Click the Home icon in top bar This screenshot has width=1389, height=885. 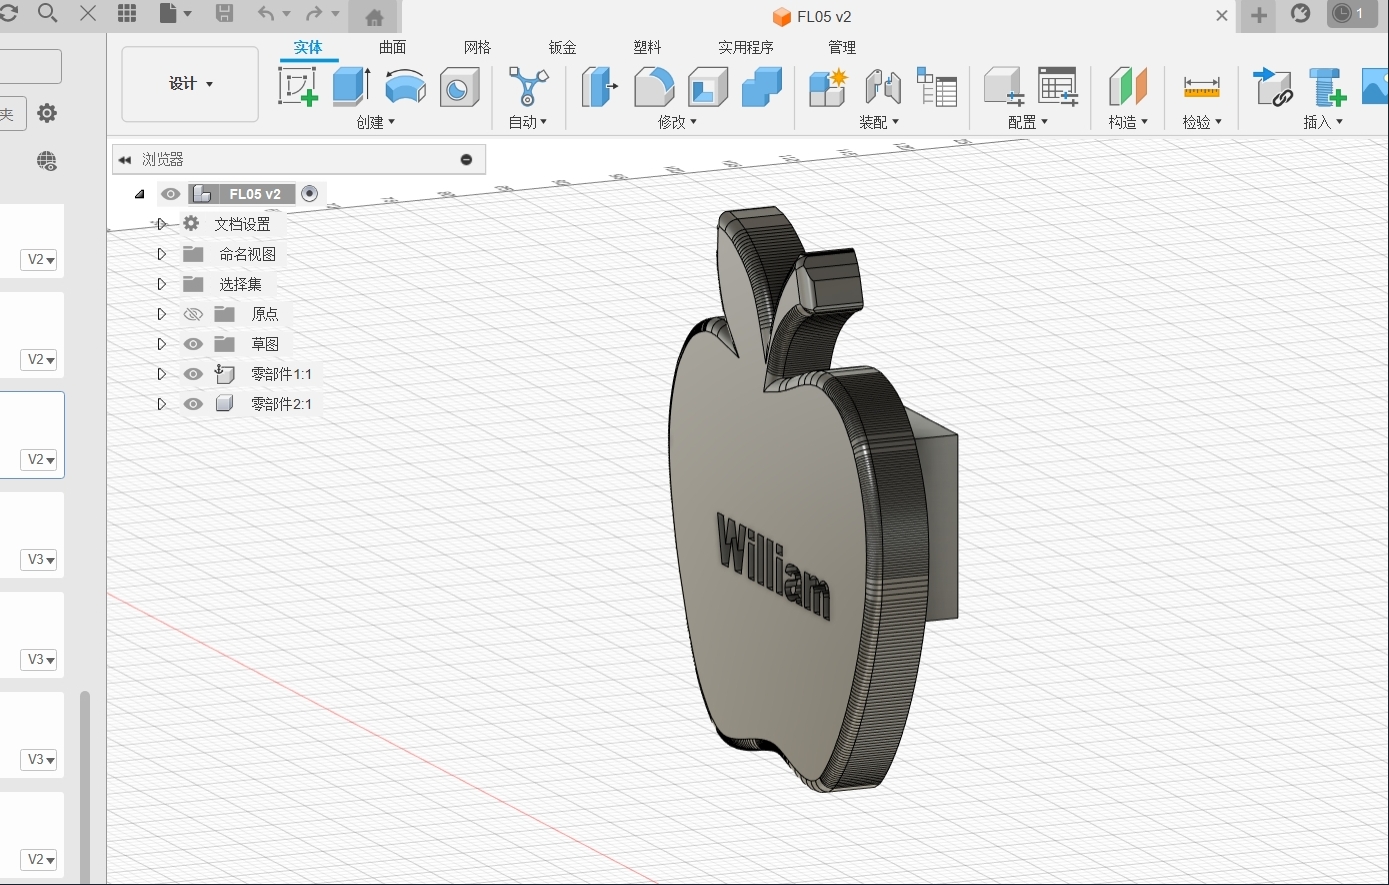point(374,17)
